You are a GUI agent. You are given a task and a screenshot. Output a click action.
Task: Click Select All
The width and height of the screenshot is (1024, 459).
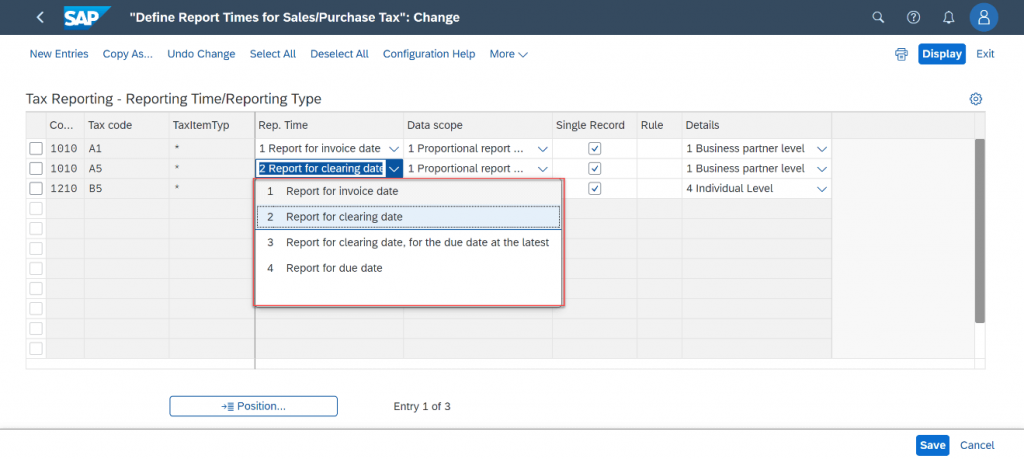click(272, 54)
